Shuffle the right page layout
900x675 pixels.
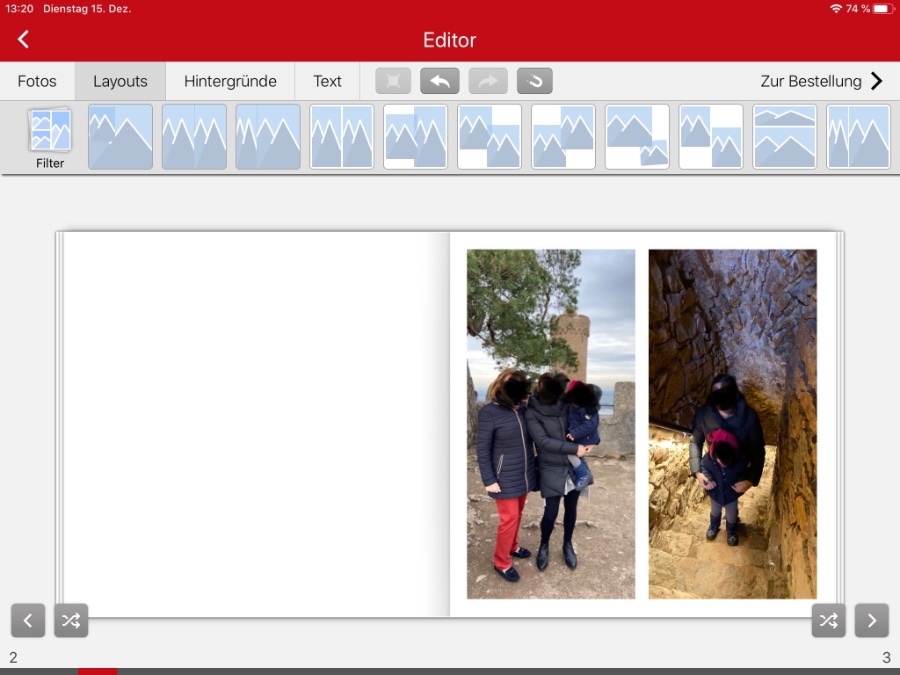coord(829,620)
